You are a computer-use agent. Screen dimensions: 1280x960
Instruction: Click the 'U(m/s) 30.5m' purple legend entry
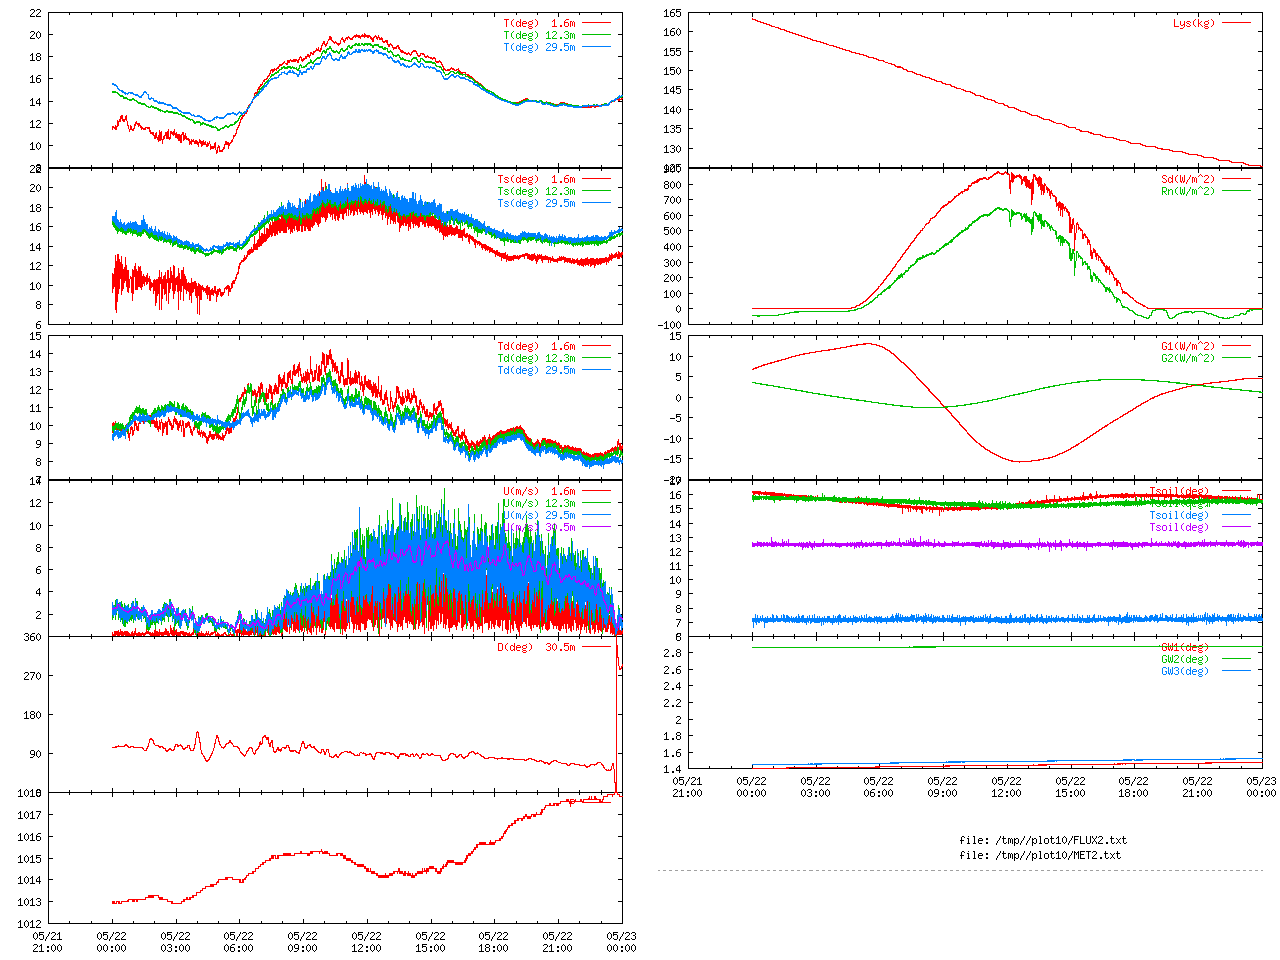pyautogui.click(x=540, y=528)
